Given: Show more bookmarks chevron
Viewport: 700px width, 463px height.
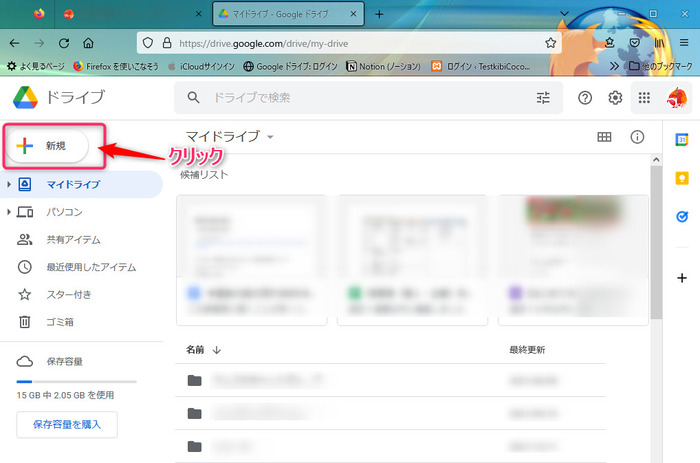Looking at the screenshot, I should pos(614,66).
